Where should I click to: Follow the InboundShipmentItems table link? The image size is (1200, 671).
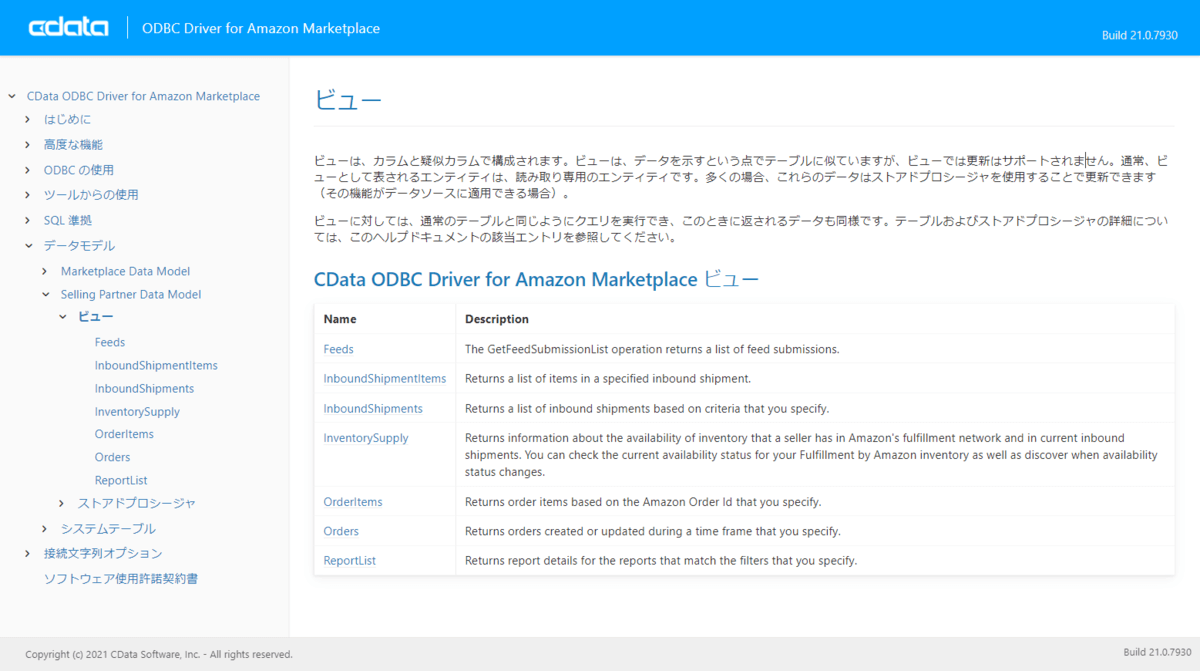tap(385, 379)
